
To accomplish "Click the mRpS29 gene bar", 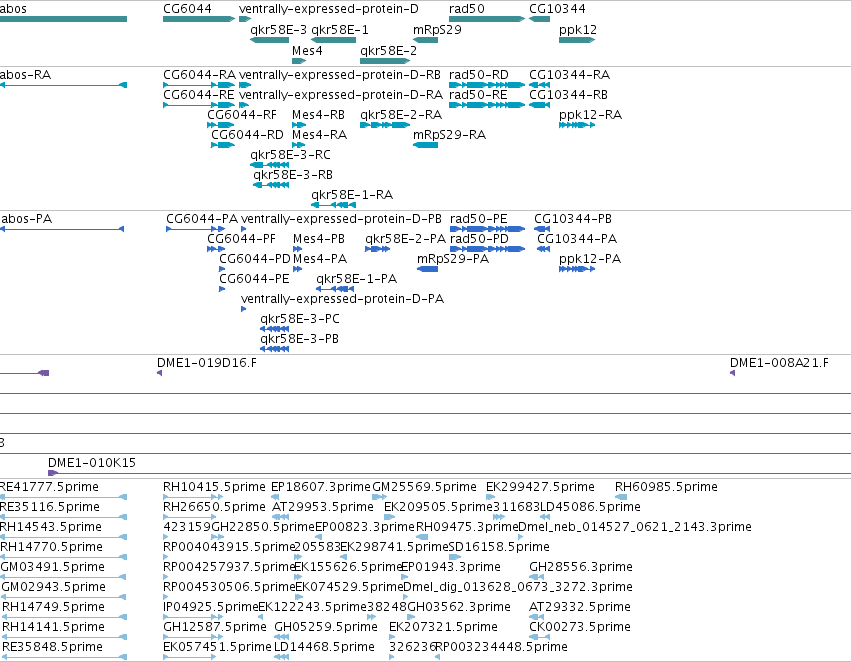I will pos(426,40).
